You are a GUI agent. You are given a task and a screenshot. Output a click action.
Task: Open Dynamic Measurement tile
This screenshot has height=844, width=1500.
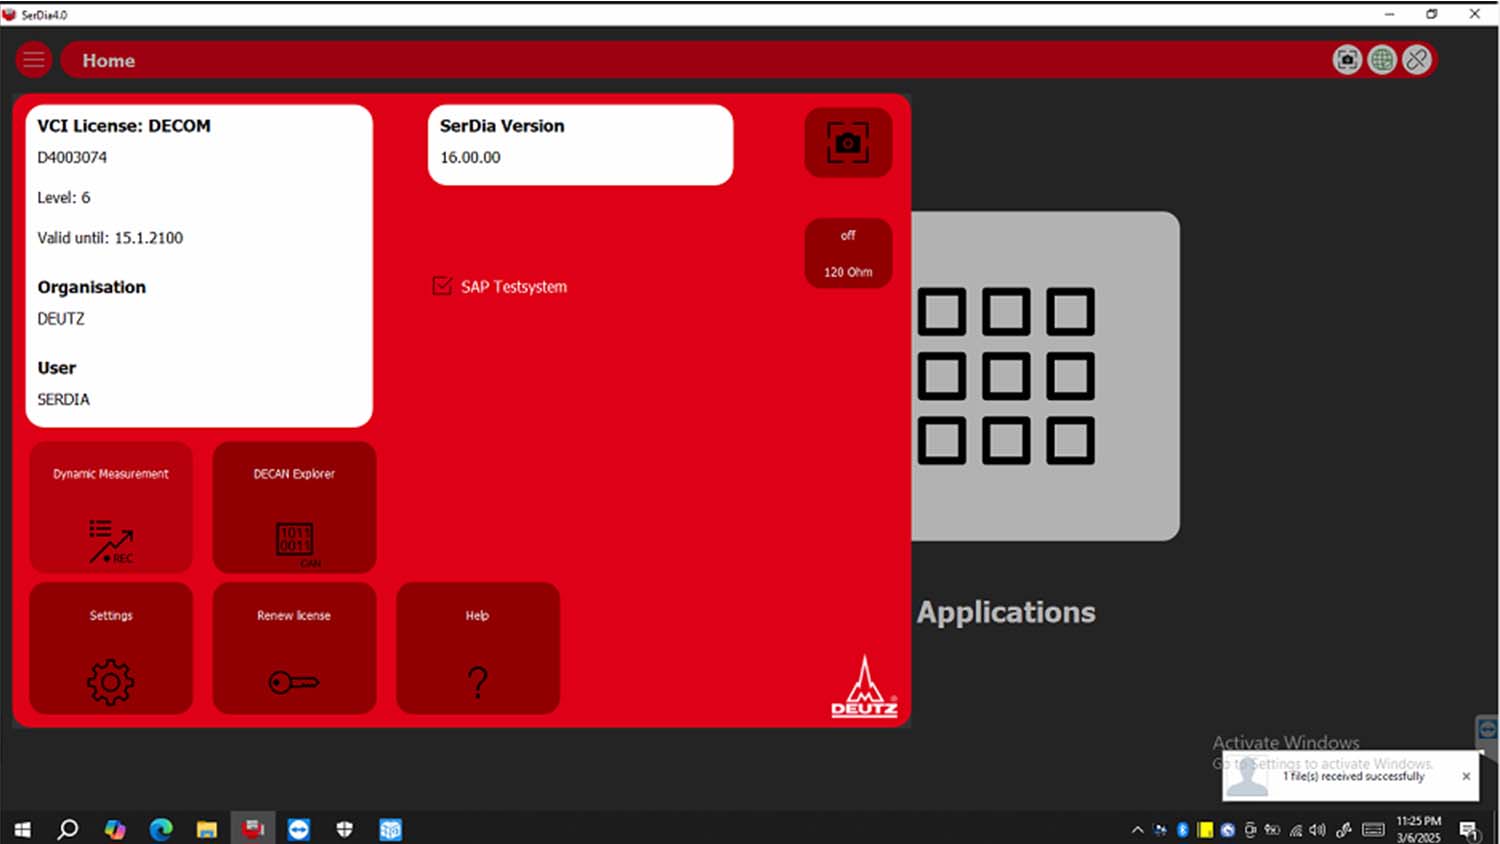click(111, 507)
